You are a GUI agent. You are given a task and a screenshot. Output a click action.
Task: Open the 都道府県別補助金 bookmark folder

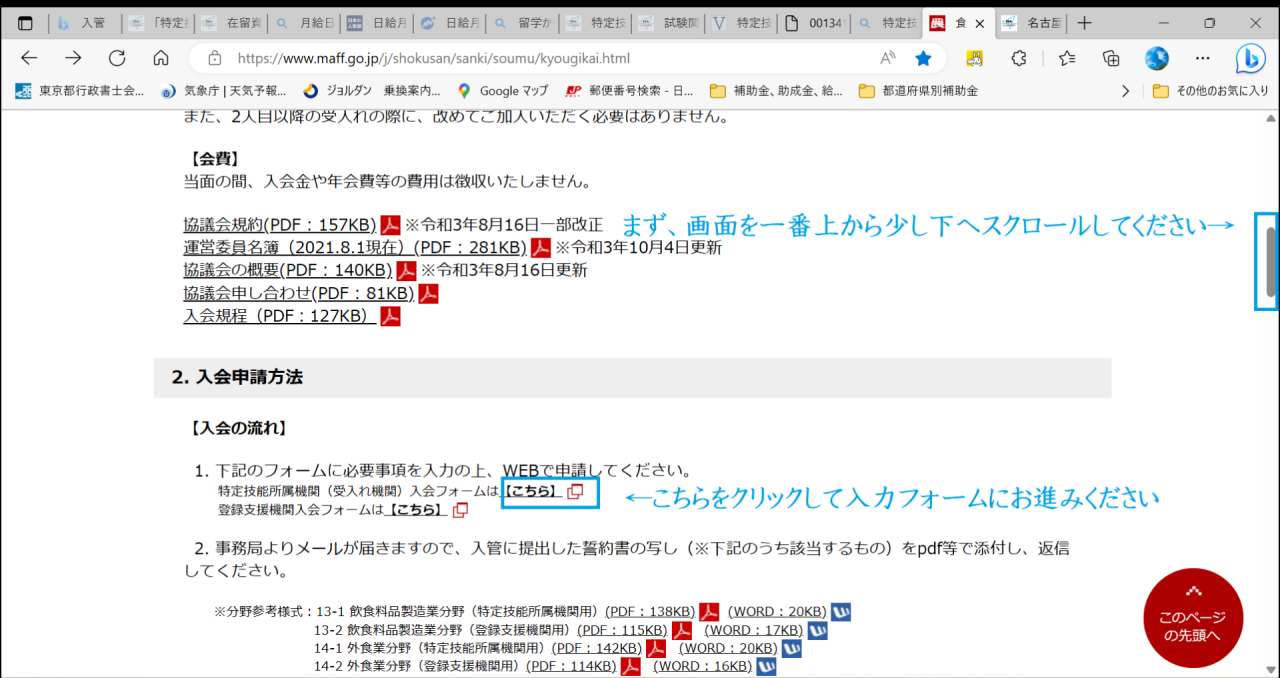click(x=918, y=91)
